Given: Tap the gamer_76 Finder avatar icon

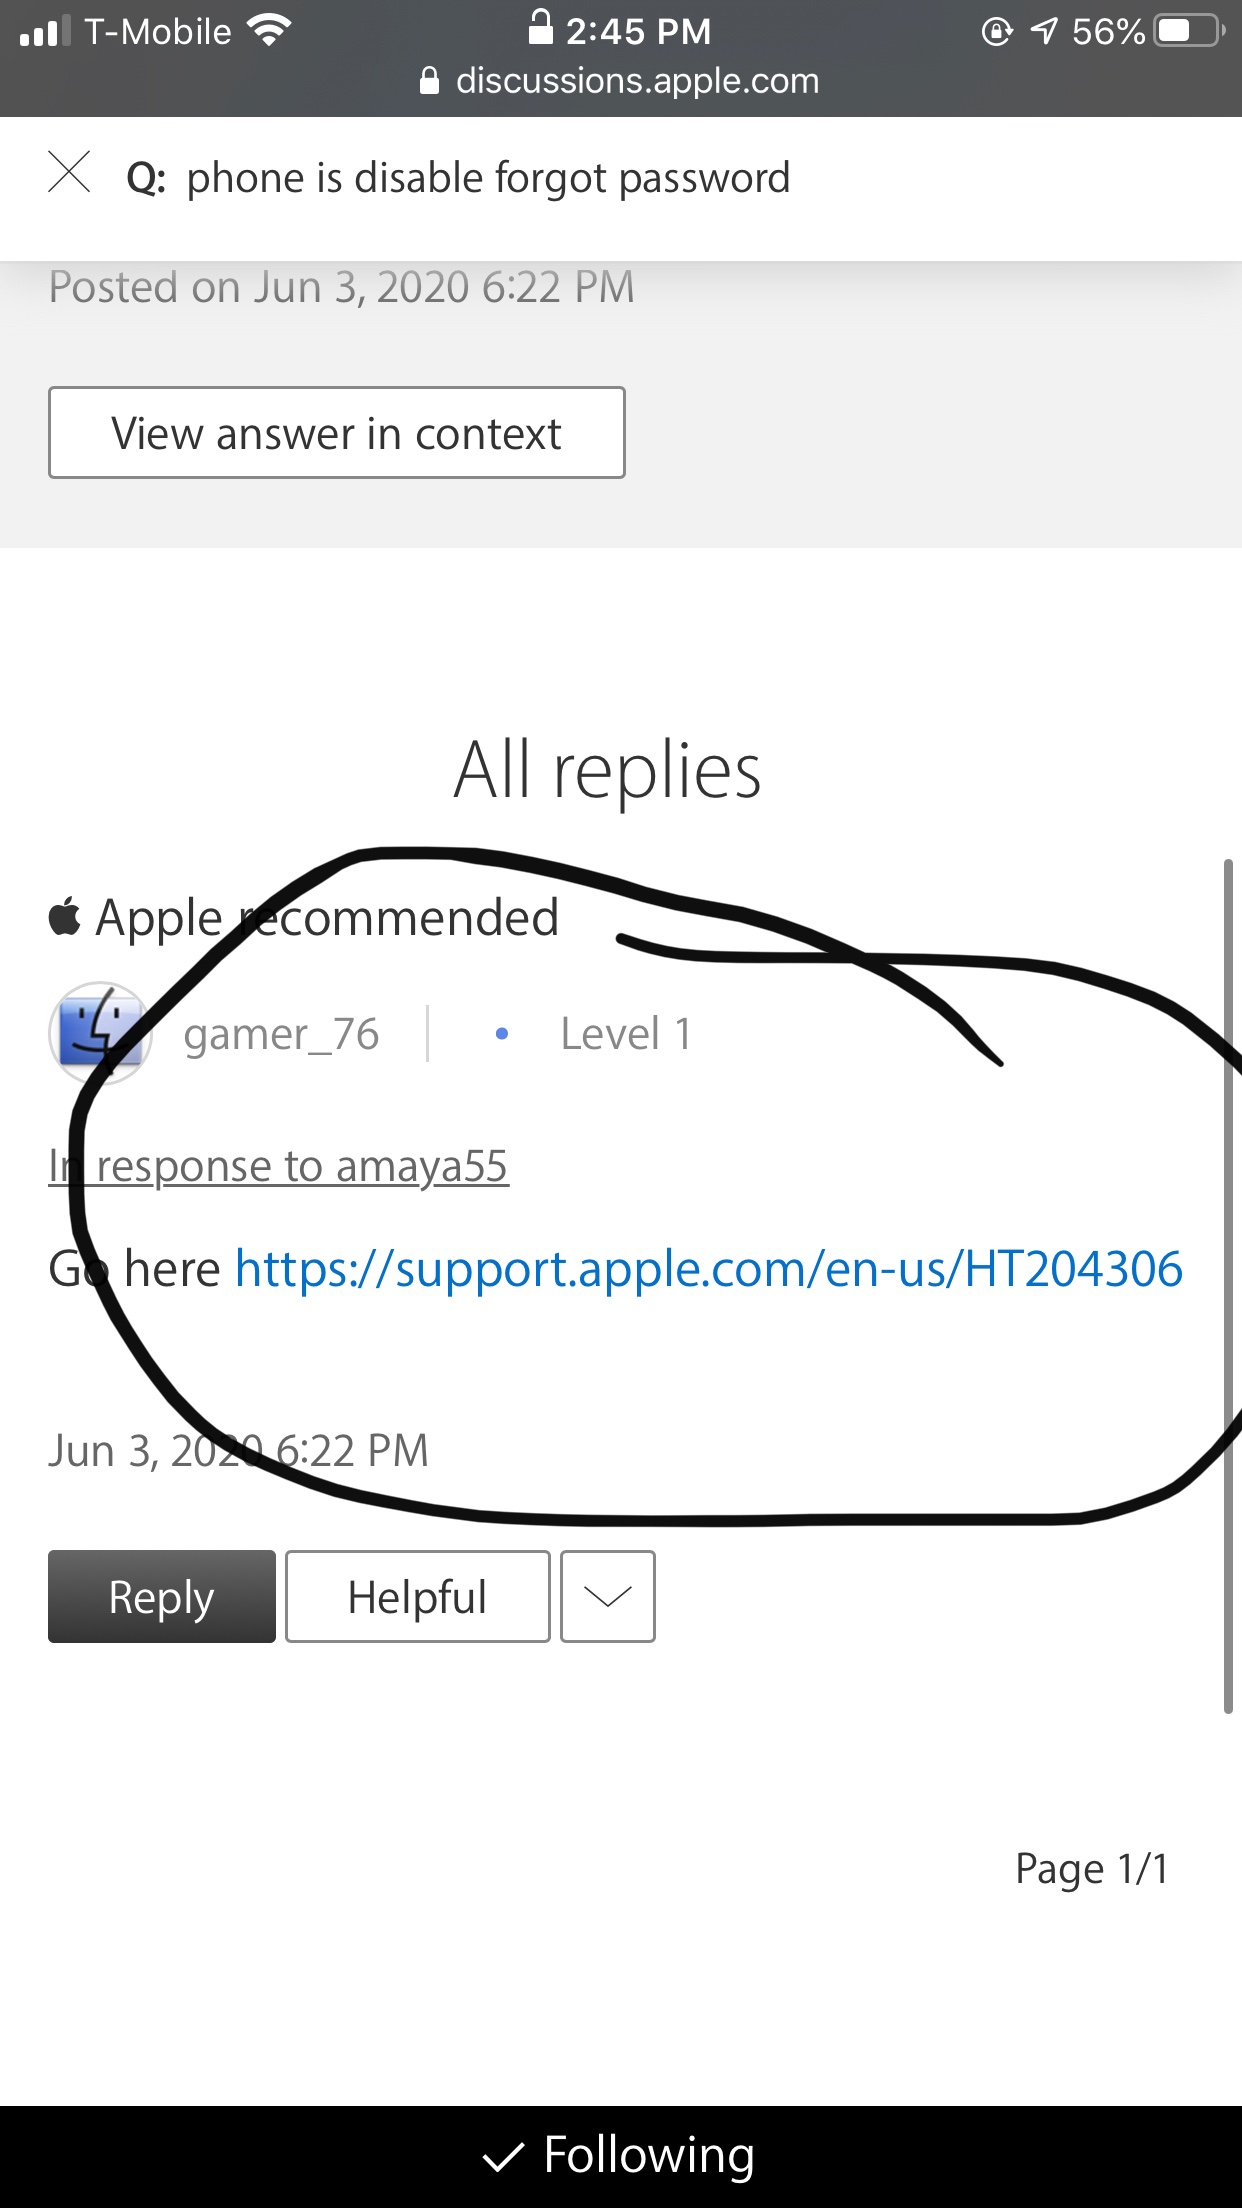Looking at the screenshot, I should click(100, 1033).
